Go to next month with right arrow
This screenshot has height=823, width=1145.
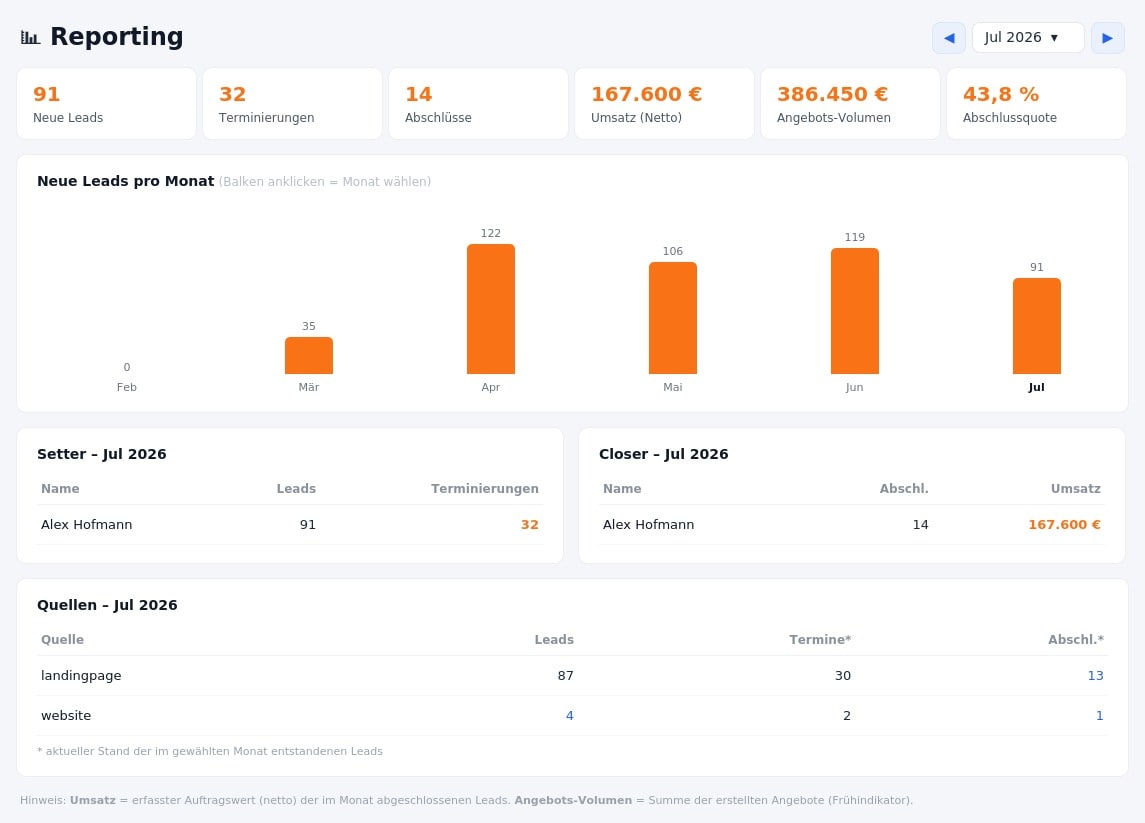coord(1108,38)
